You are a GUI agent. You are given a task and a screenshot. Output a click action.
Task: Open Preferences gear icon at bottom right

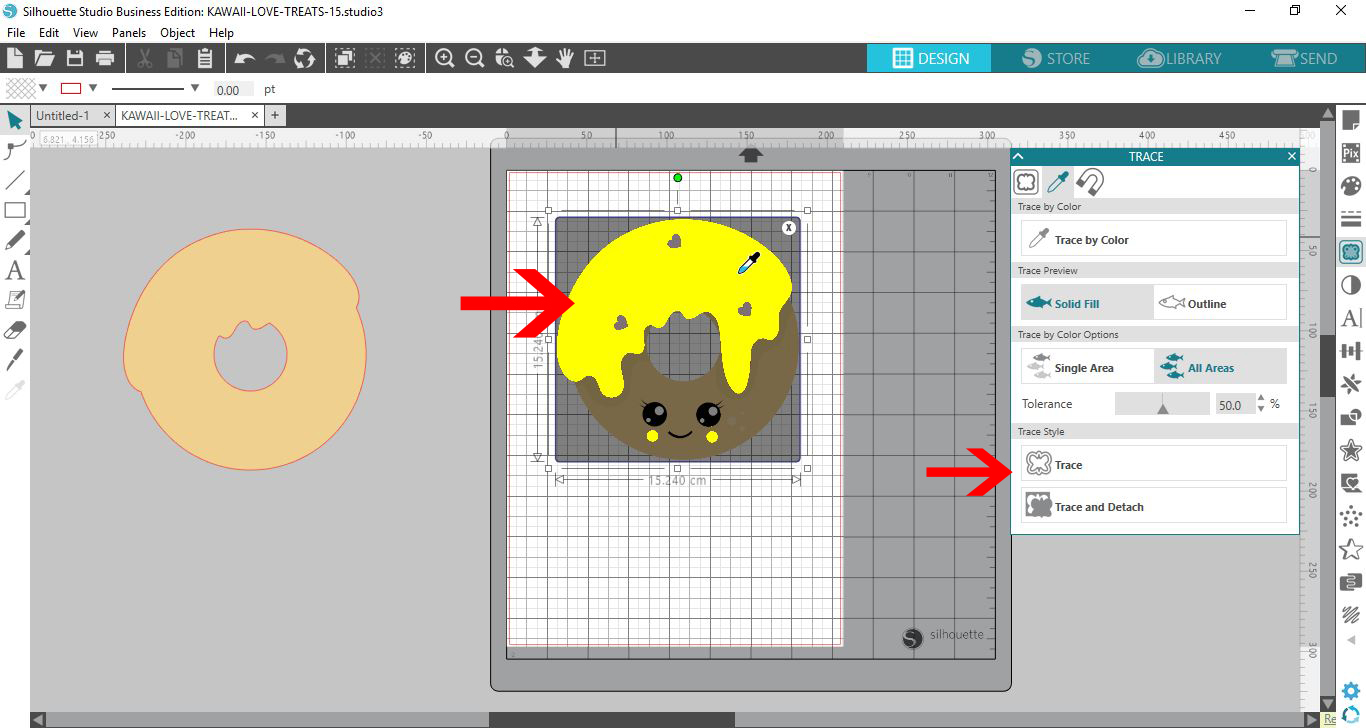coord(1351,690)
